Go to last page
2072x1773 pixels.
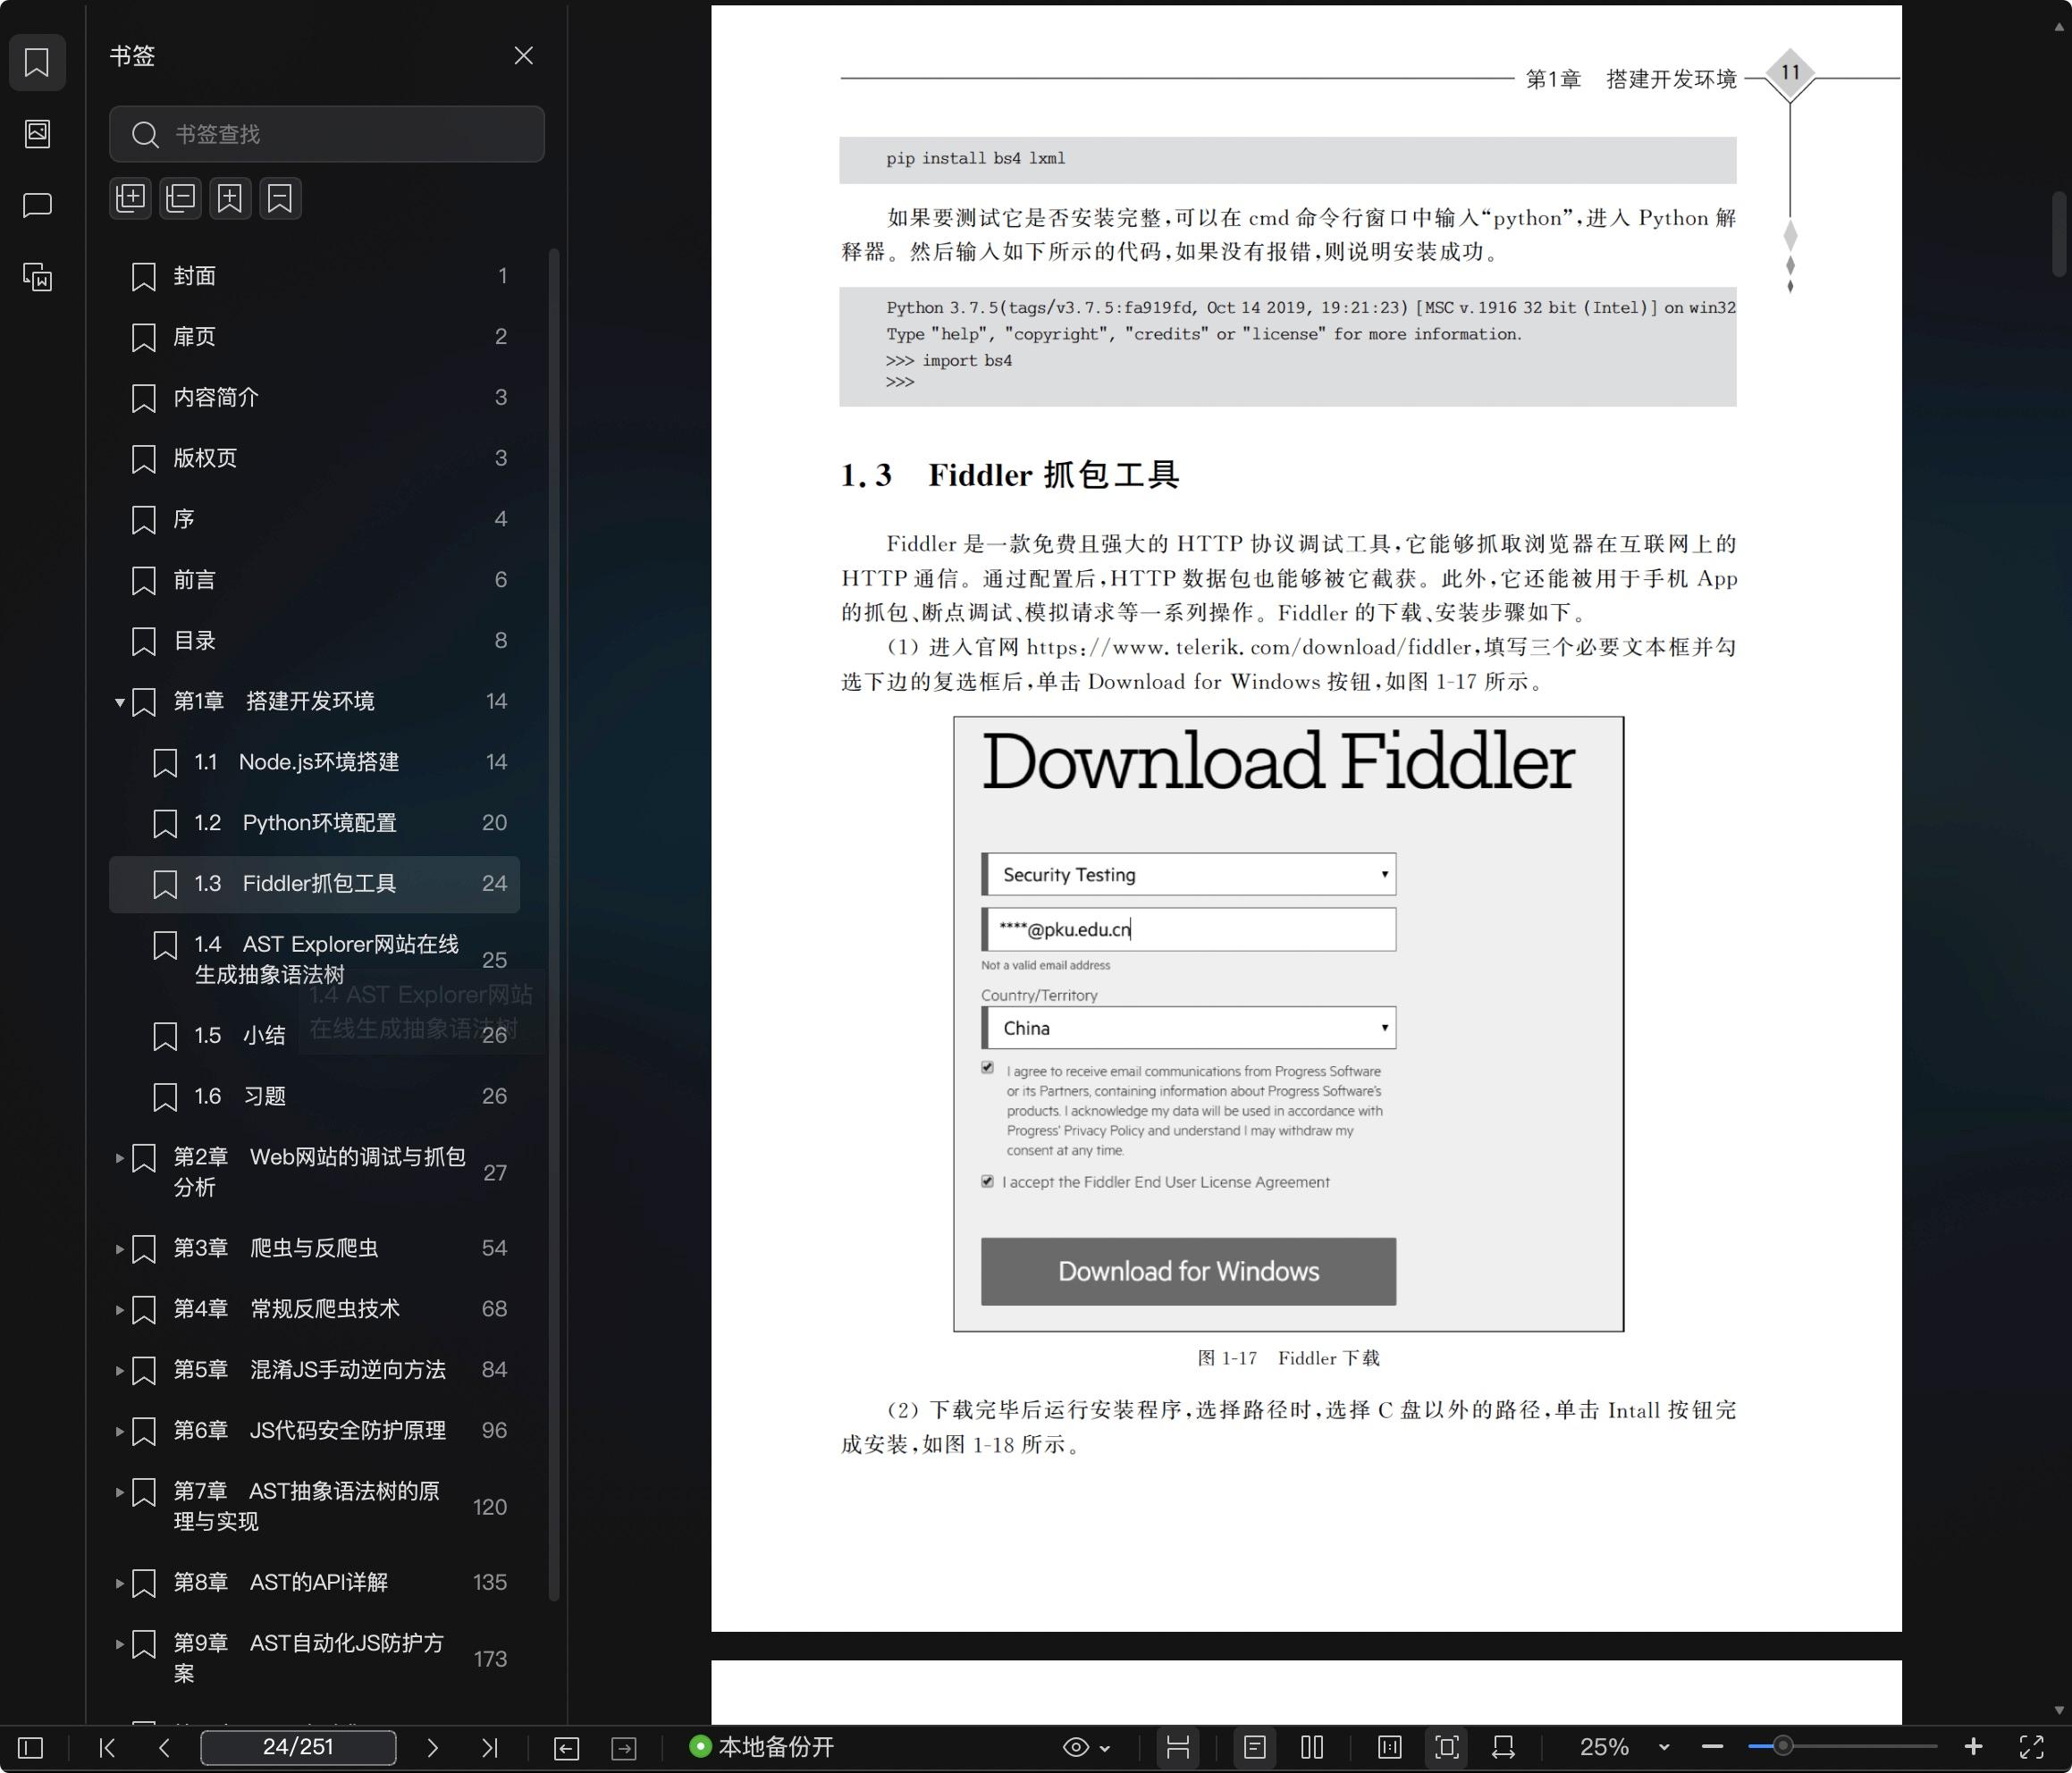pyautogui.click(x=489, y=1747)
